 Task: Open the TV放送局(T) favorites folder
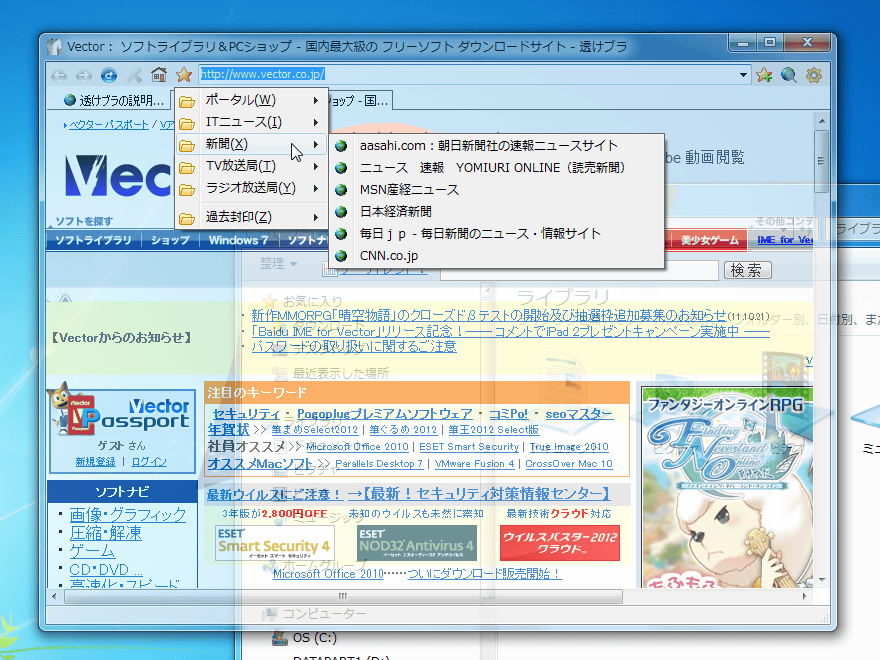coord(251,166)
